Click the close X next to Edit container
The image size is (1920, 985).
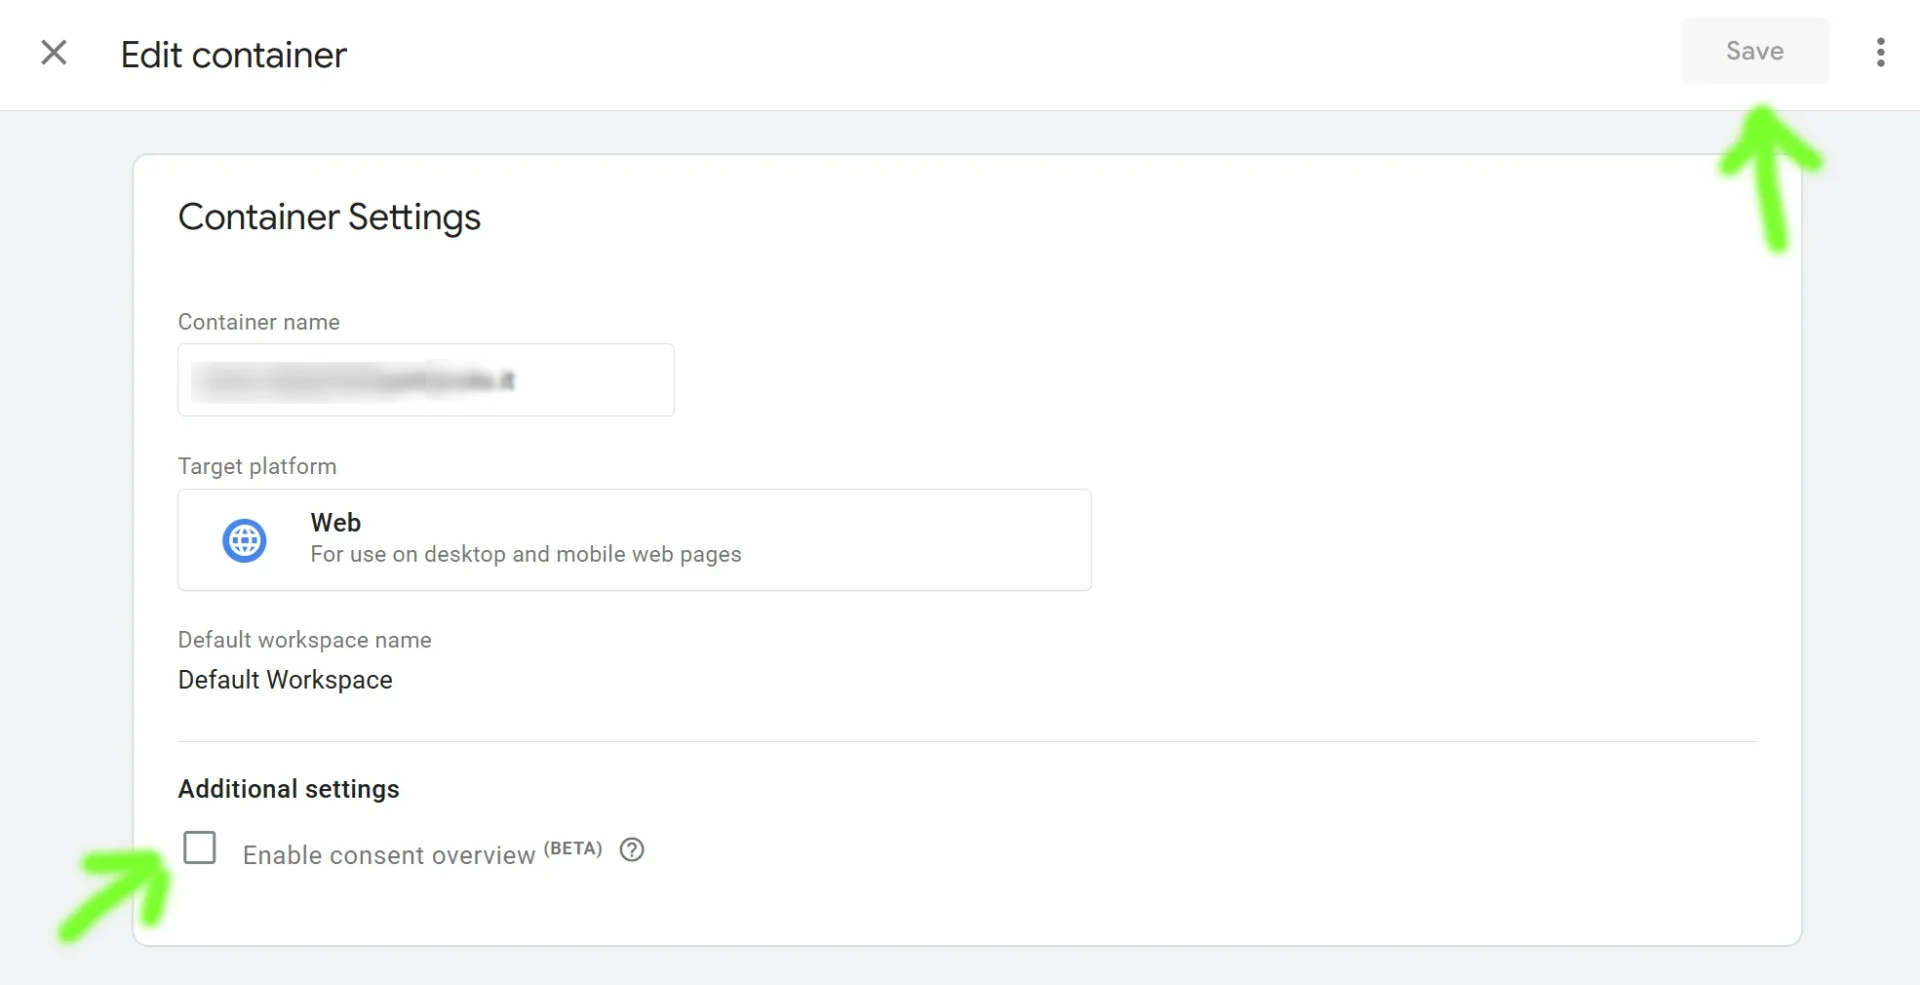54,52
